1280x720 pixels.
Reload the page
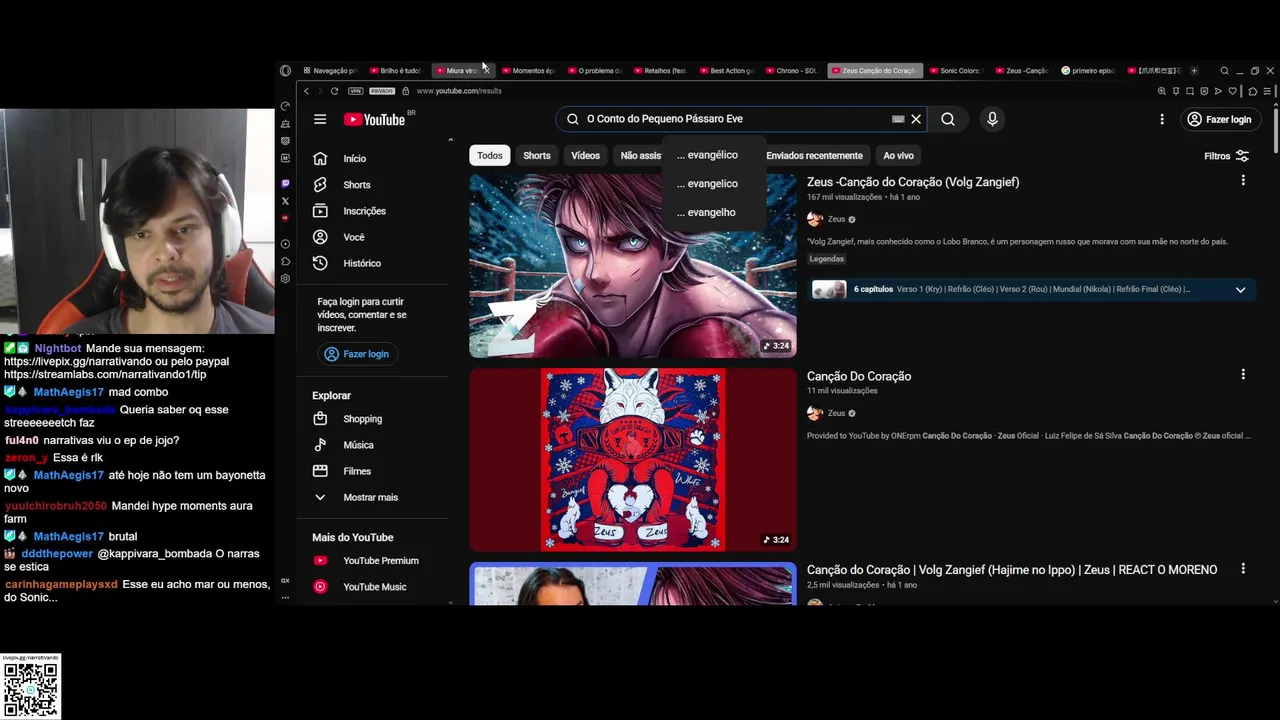click(x=334, y=91)
